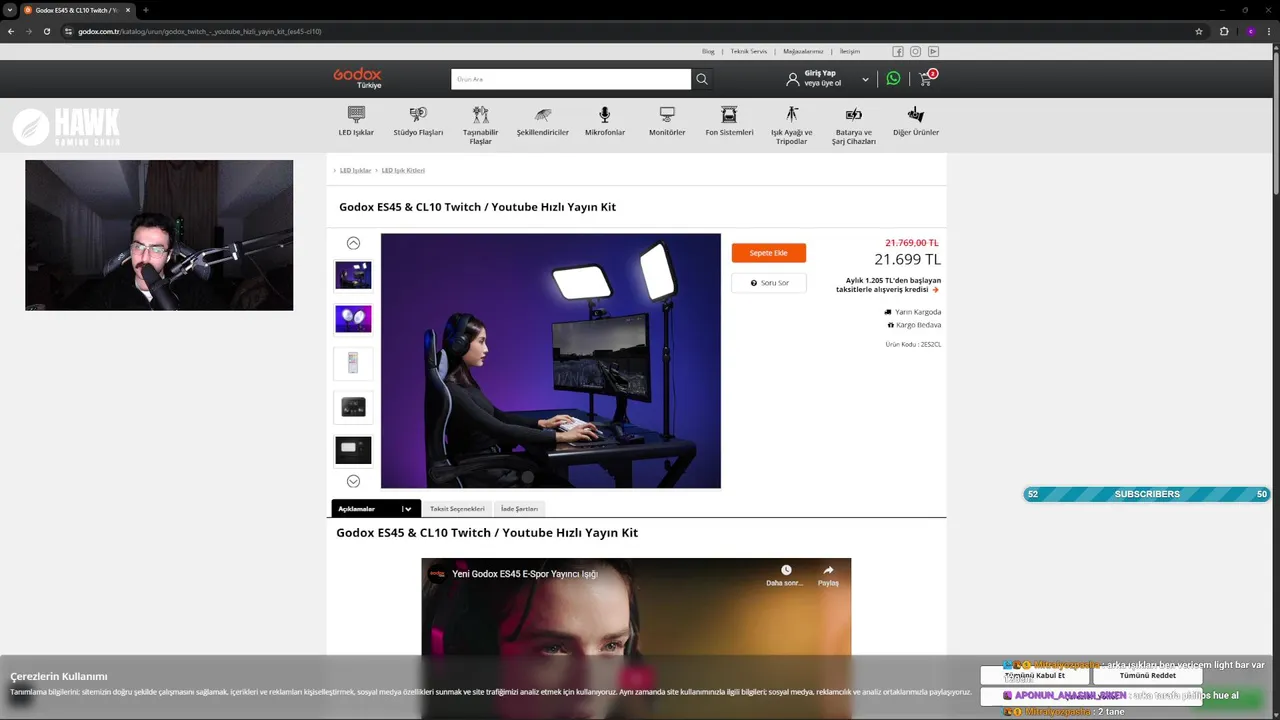
Task: Open the Mağazalarımız link
Action: pos(803,51)
